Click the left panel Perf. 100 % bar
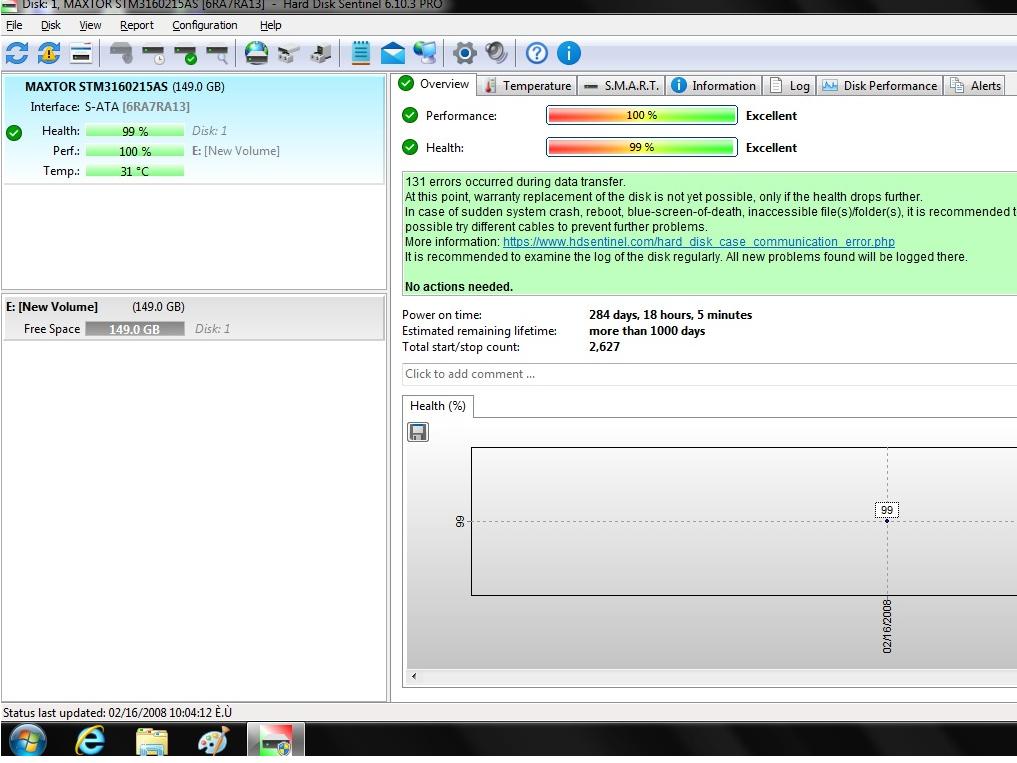The height and width of the screenshot is (763, 1017). click(135, 151)
